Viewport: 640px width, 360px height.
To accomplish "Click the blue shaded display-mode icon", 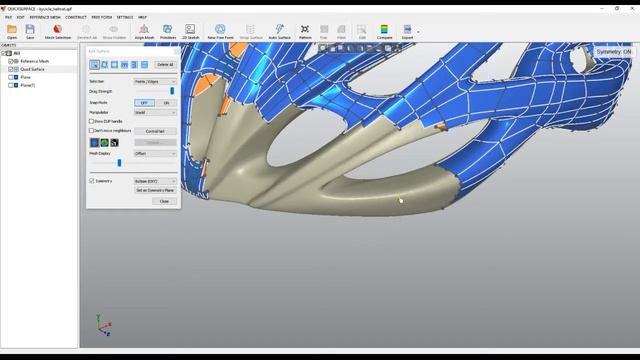I will [94, 142].
